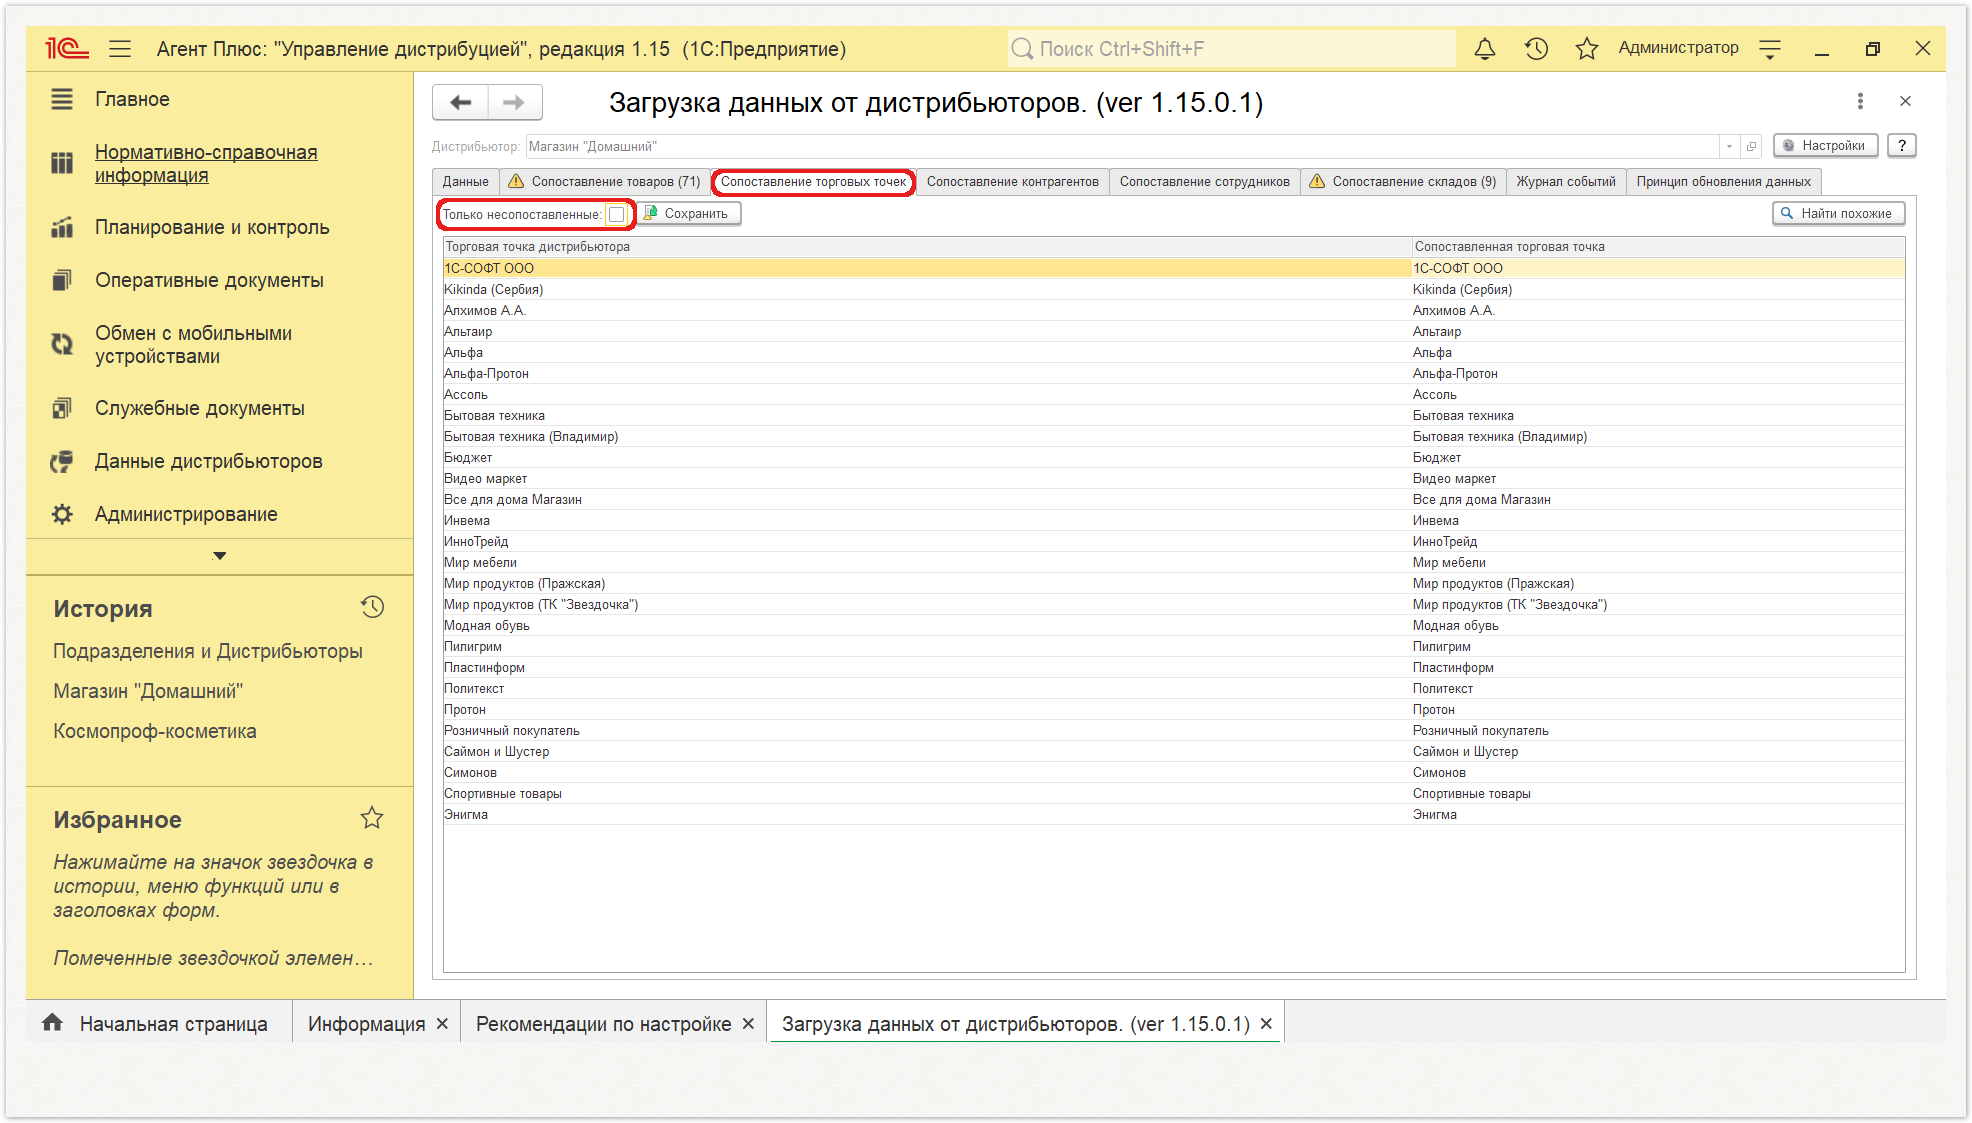Screen dimensions: 1972x1123
Task: Click inside the Поиск search field
Action: pos(1232,48)
